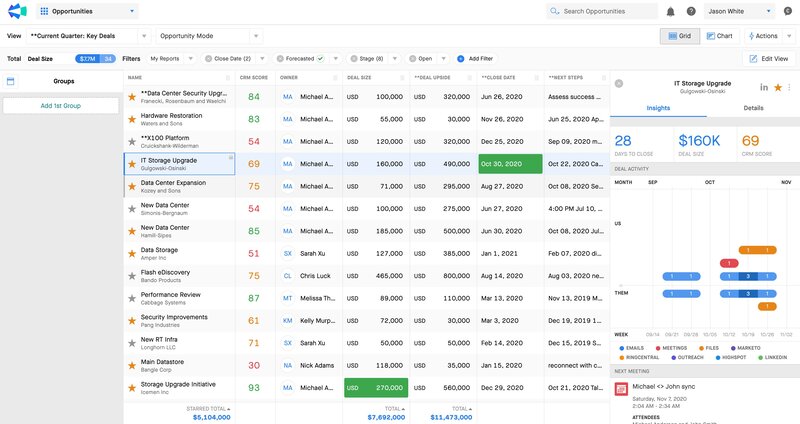Switch to Chart view
The width and height of the screenshot is (800, 424).
719,36
